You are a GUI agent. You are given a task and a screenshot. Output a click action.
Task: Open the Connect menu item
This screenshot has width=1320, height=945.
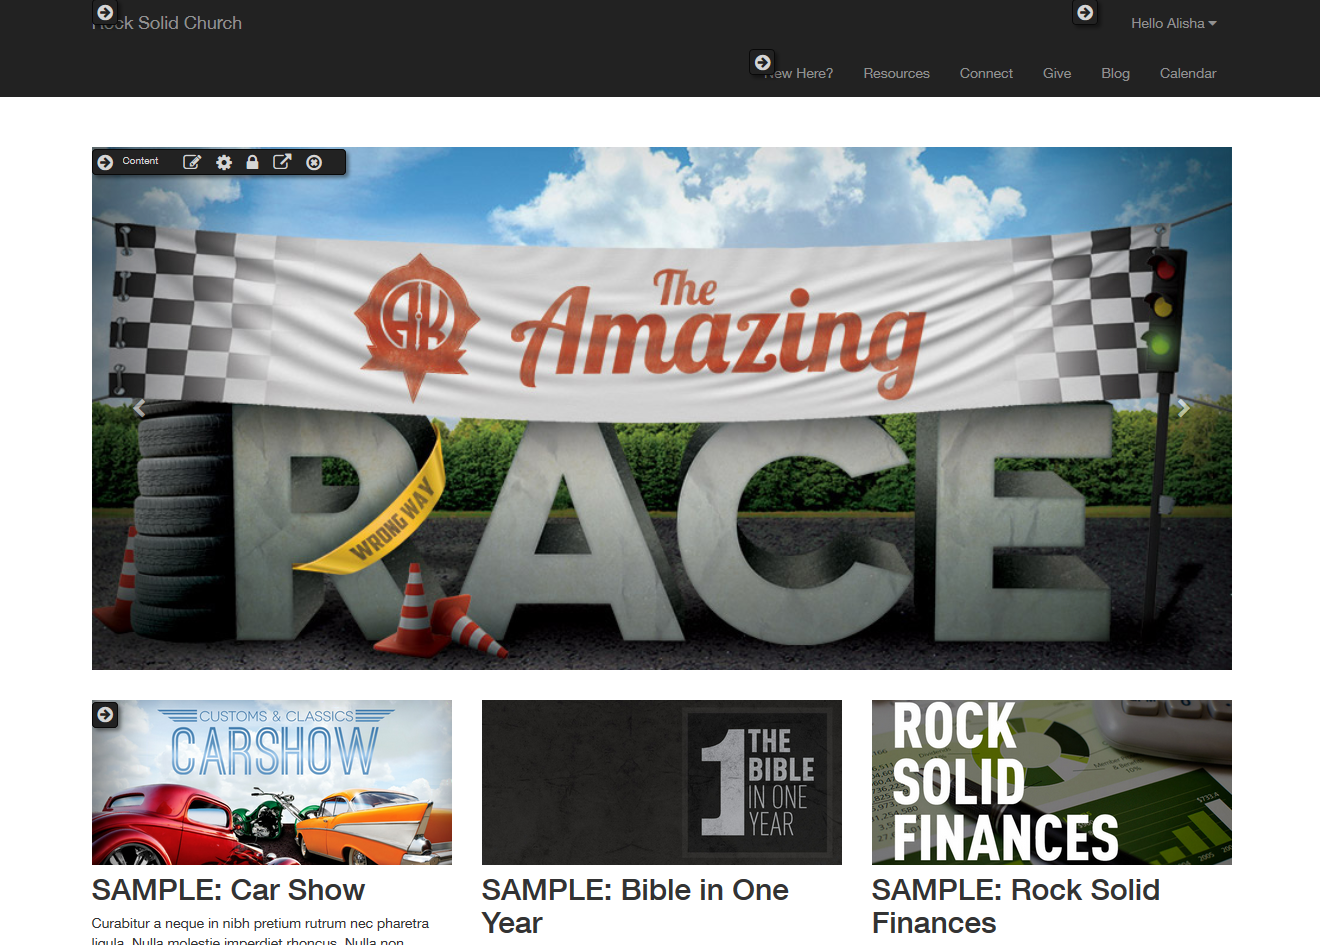point(986,73)
